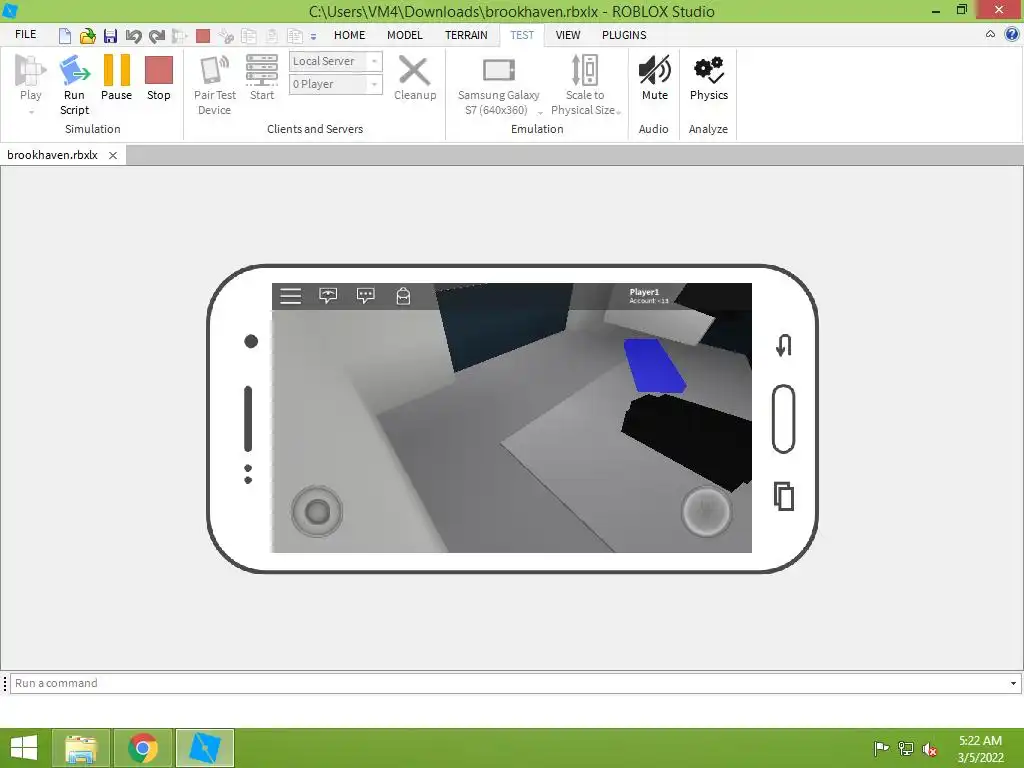Click the New file icon in quick access toolbar
This screenshot has height=768, width=1024.
[65, 35]
